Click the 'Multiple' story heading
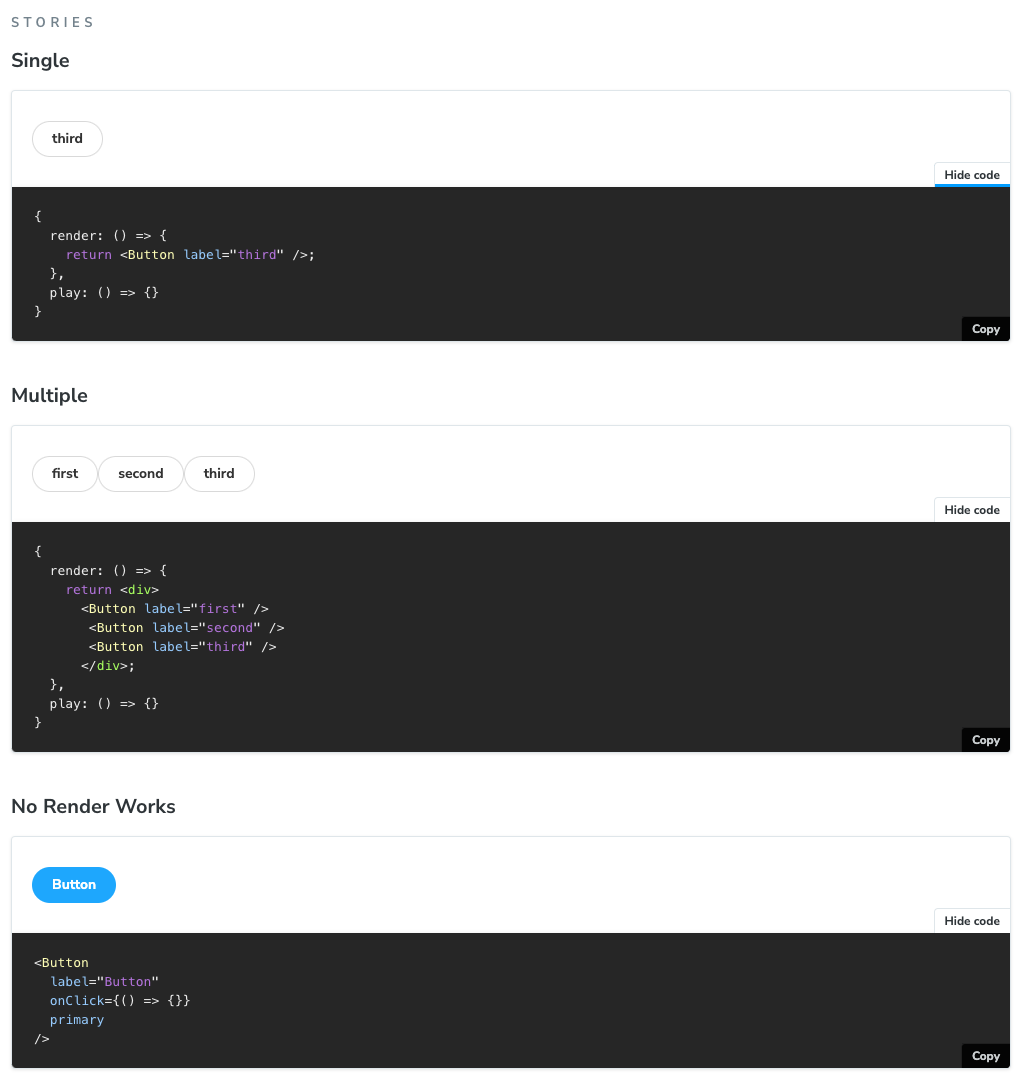The image size is (1023, 1081). (x=49, y=395)
